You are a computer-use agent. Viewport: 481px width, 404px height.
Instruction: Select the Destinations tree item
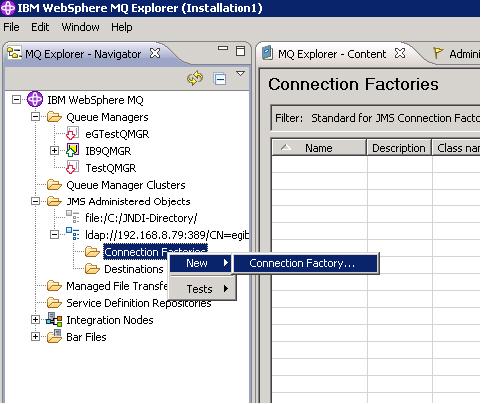[x=134, y=269]
